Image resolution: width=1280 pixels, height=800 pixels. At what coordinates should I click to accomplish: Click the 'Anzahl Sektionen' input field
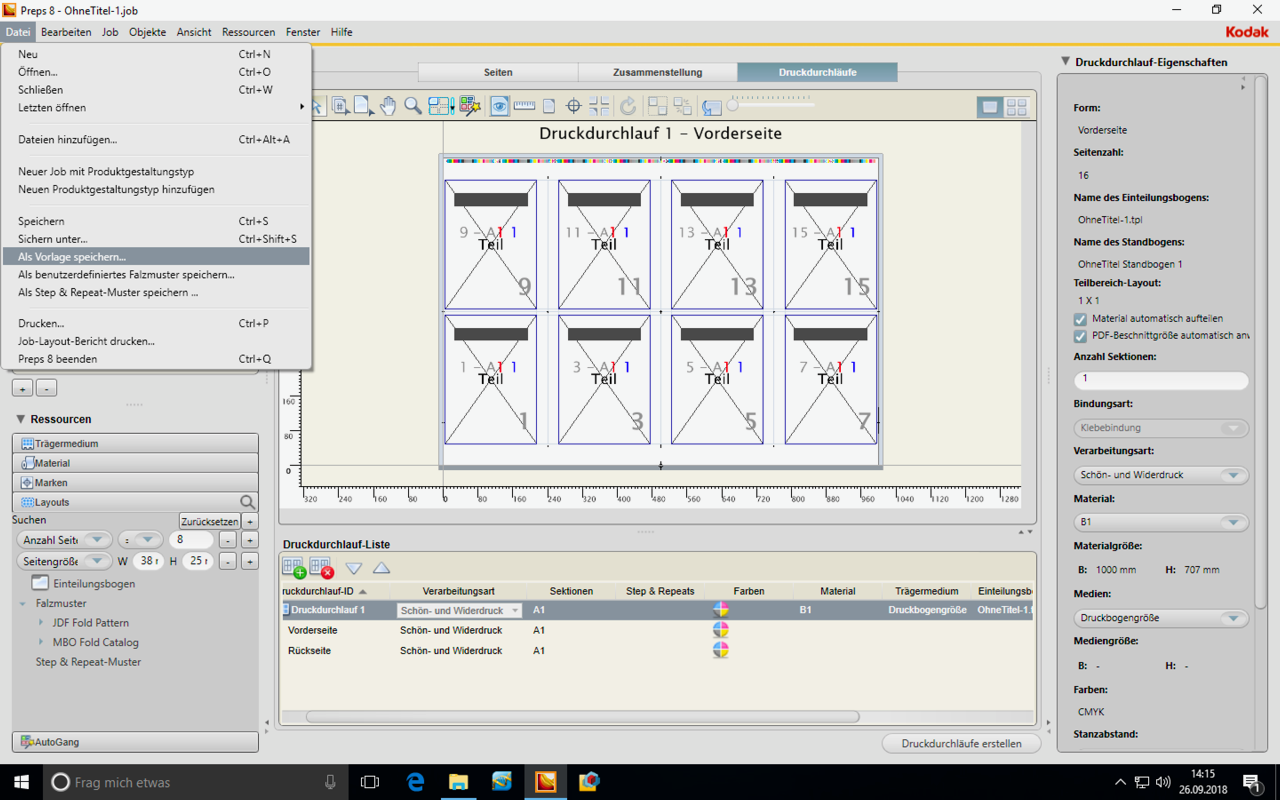1160,380
